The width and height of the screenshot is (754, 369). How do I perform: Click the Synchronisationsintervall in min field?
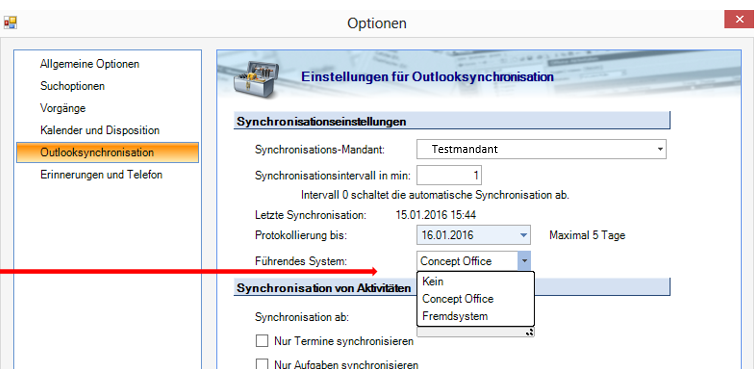(449, 176)
